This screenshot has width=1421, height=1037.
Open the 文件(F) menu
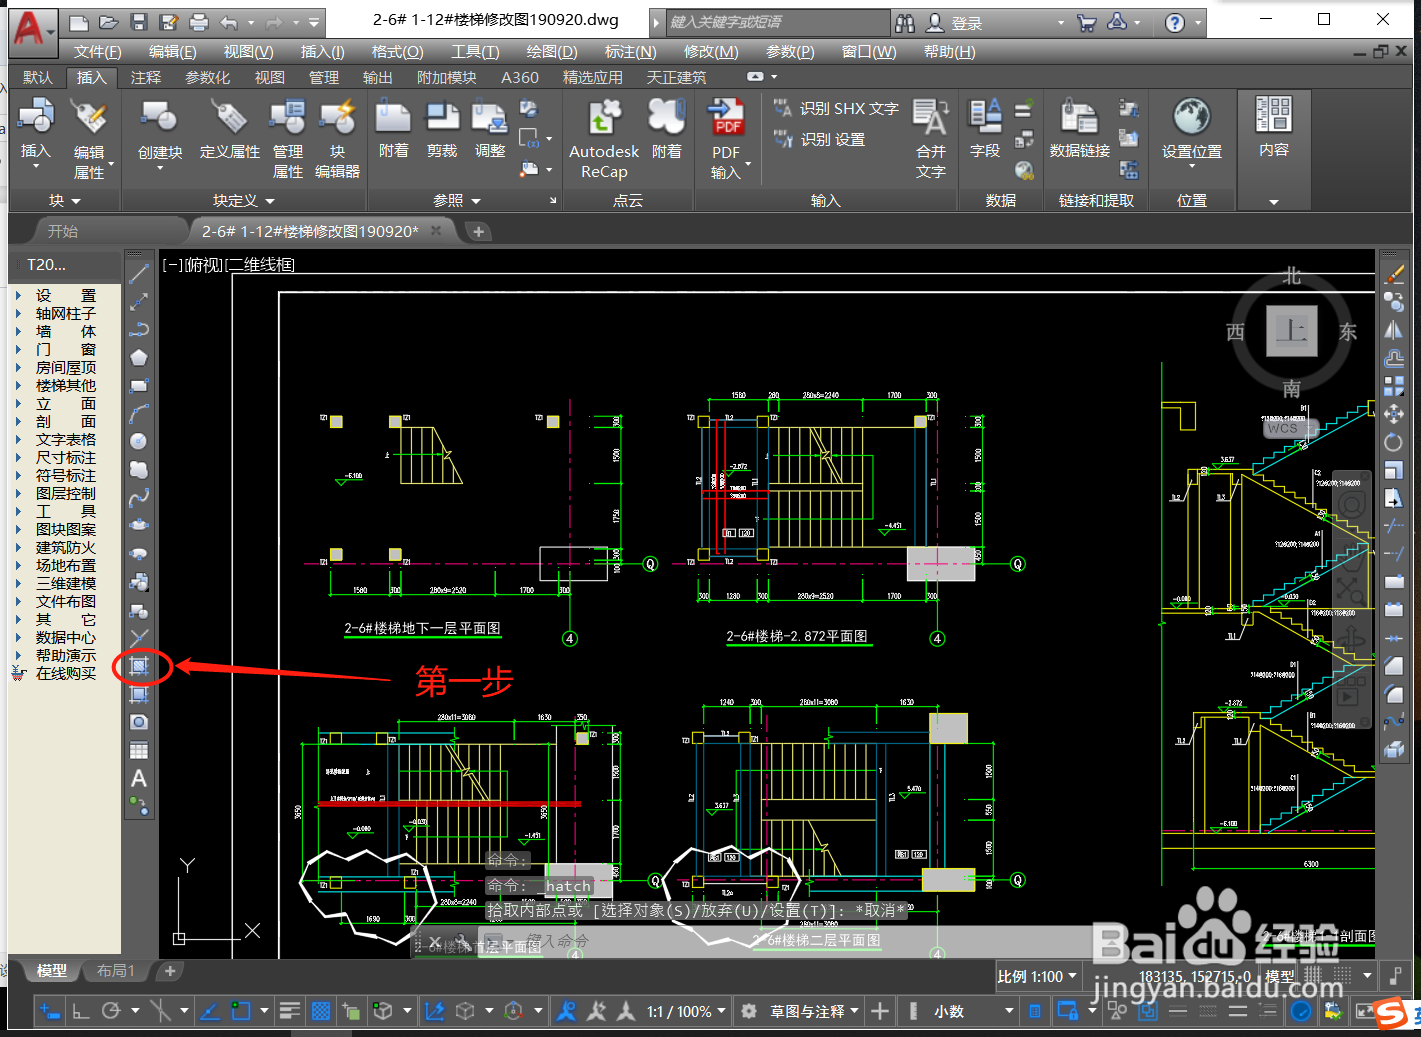click(97, 52)
